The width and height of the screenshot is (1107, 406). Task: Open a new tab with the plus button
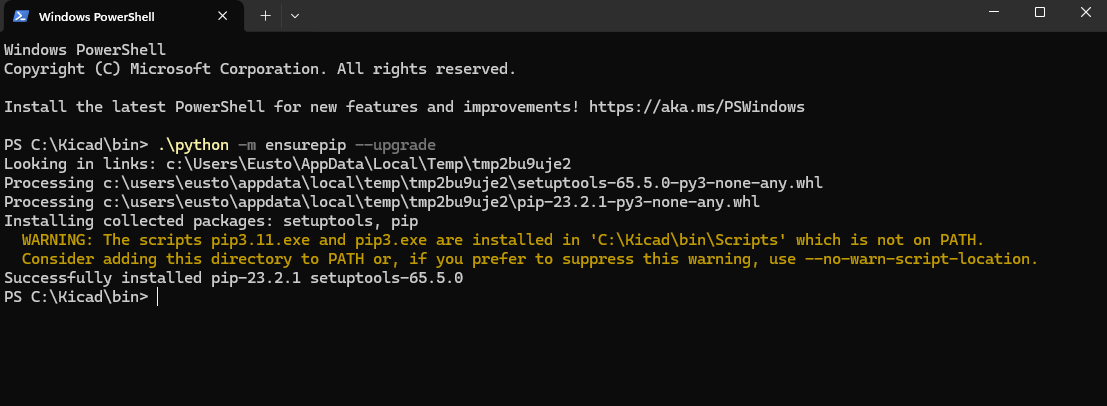click(265, 16)
